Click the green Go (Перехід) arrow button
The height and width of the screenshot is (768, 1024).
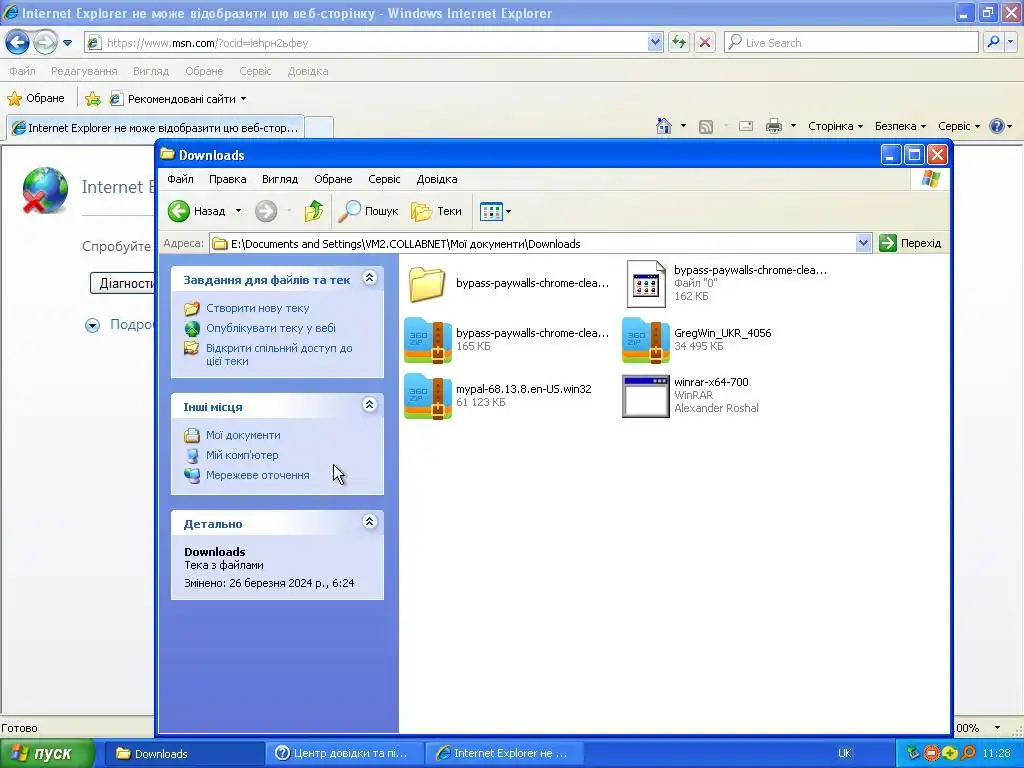pos(888,243)
